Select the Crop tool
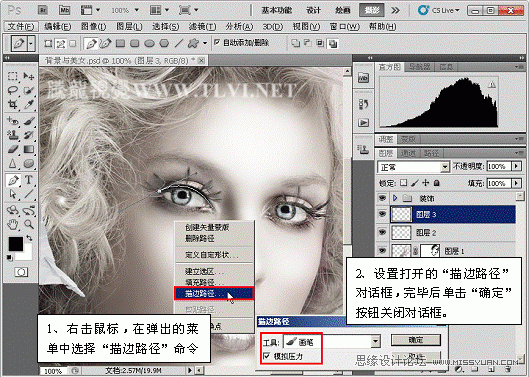Screen dimensions: 529x377 pyautogui.click(x=13, y=104)
